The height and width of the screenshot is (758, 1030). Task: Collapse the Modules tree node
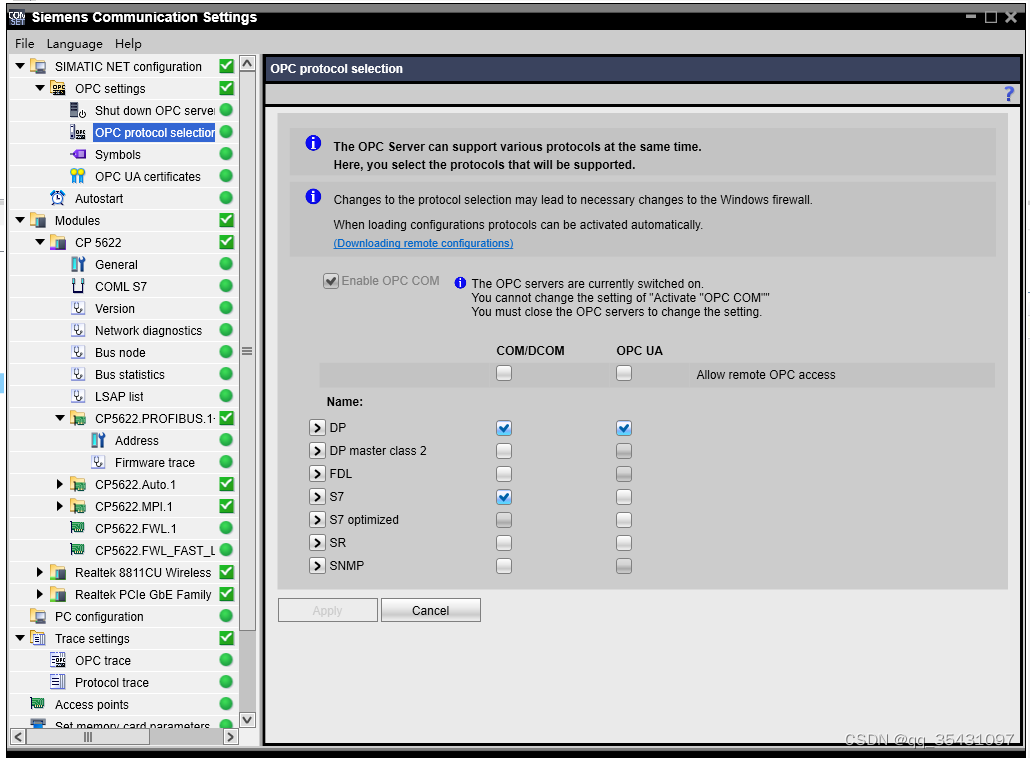tap(20, 220)
